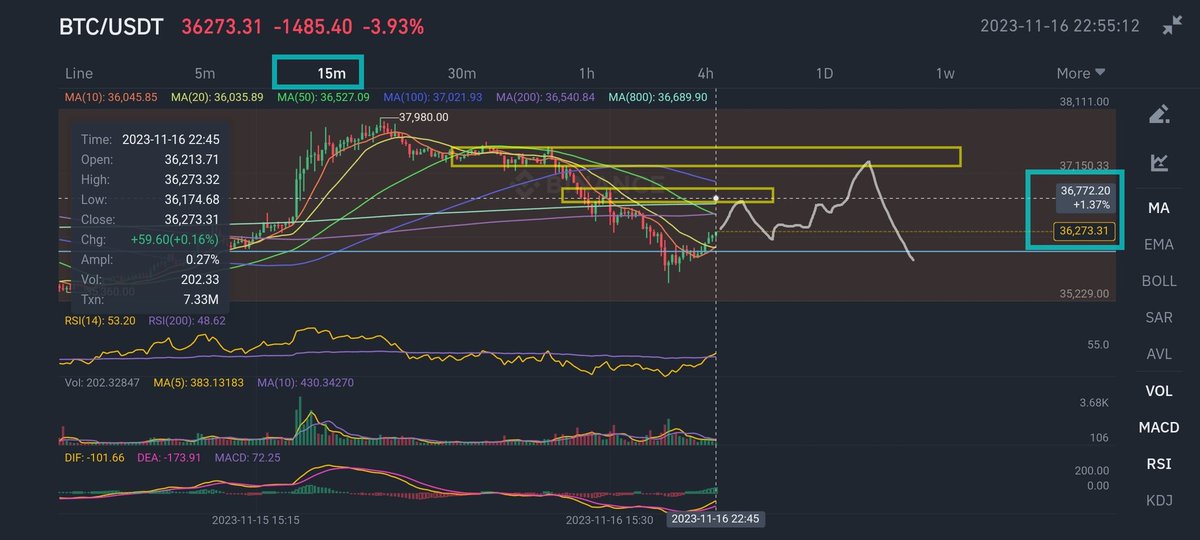Toggle the EMA overlay indicator
1200x540 pixels.
pos(1159,244)
